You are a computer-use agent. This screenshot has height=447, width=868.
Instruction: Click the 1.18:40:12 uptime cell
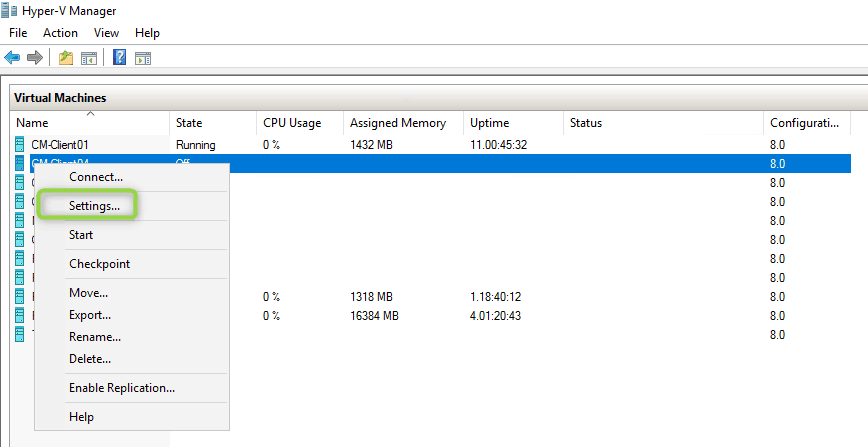tap(495, 297)
